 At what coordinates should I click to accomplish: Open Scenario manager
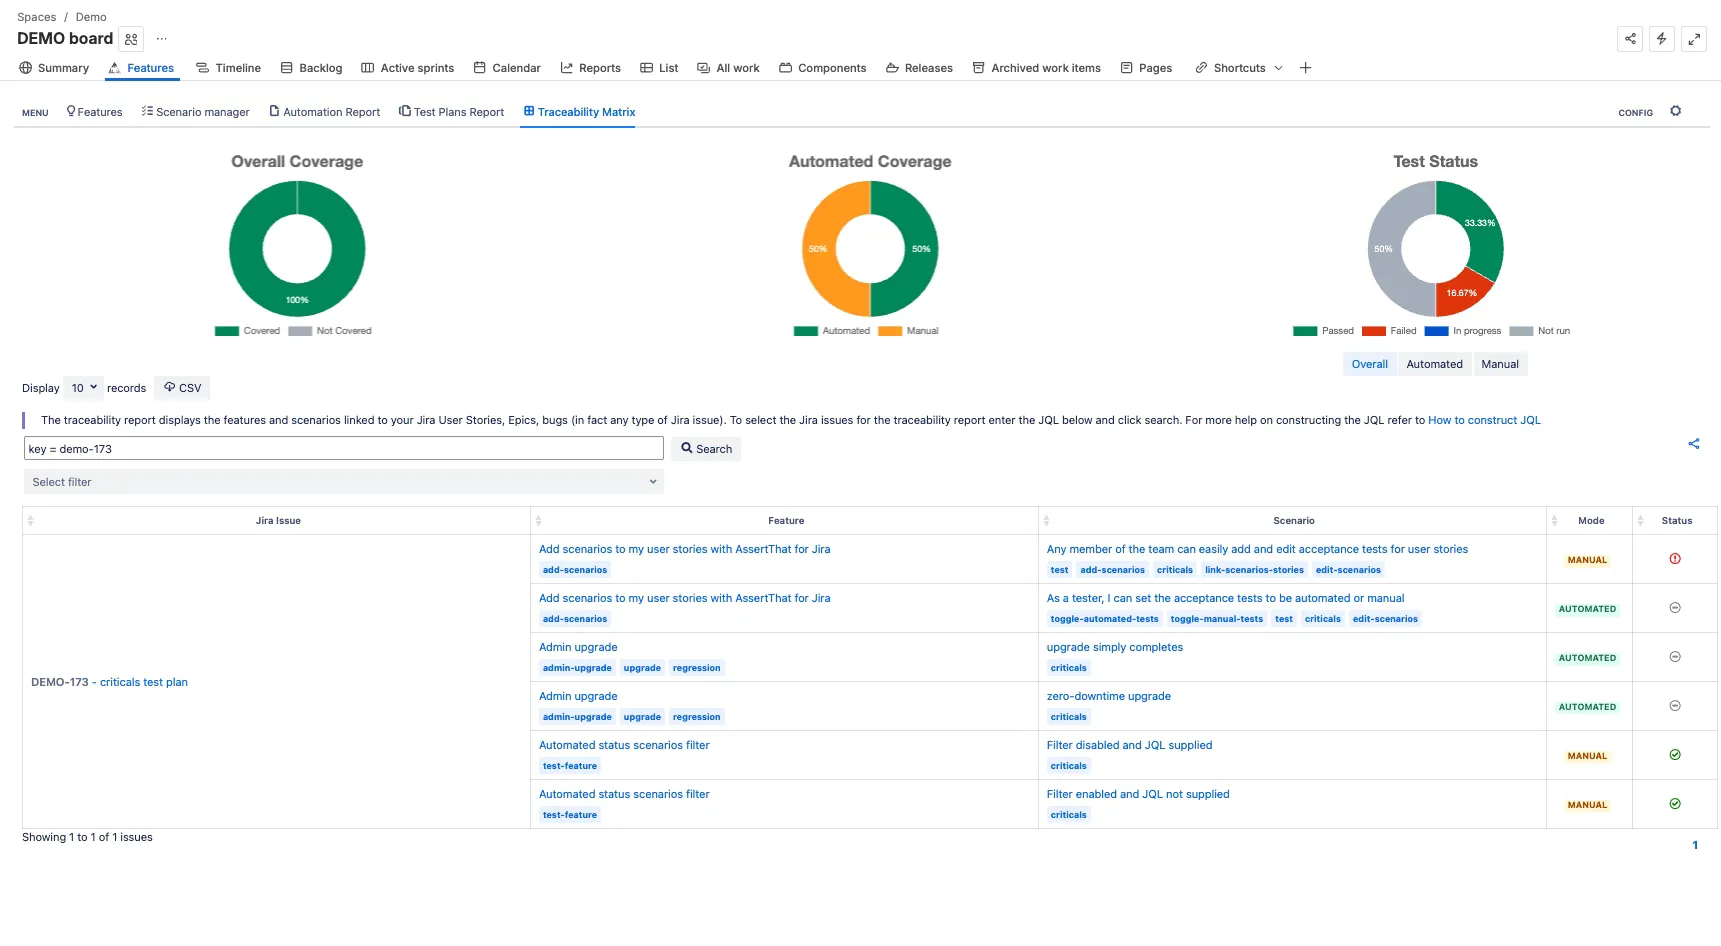click(x=195, y=112)
